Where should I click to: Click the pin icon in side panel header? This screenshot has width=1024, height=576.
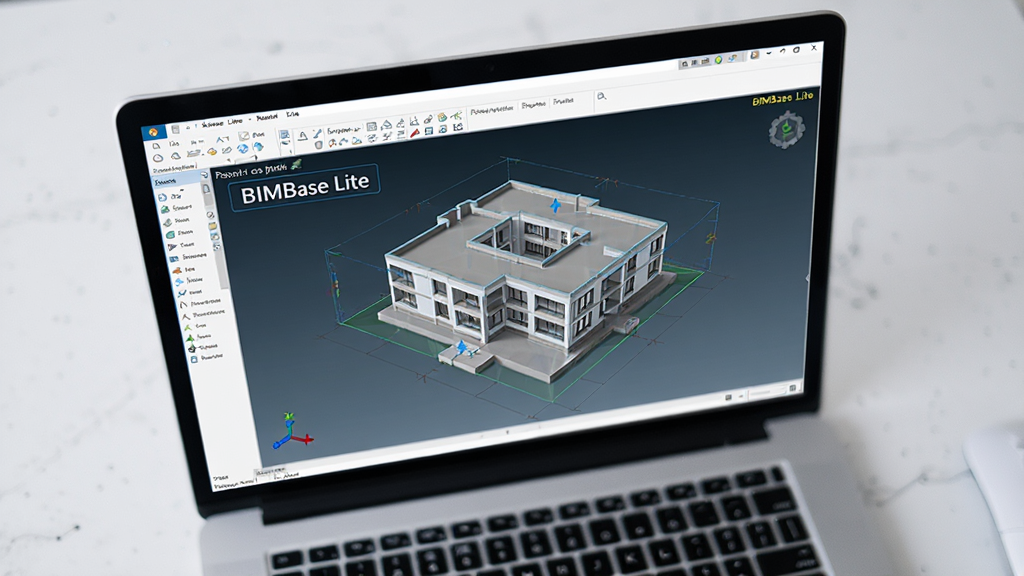pyautogui.click(x=204, y=174)
